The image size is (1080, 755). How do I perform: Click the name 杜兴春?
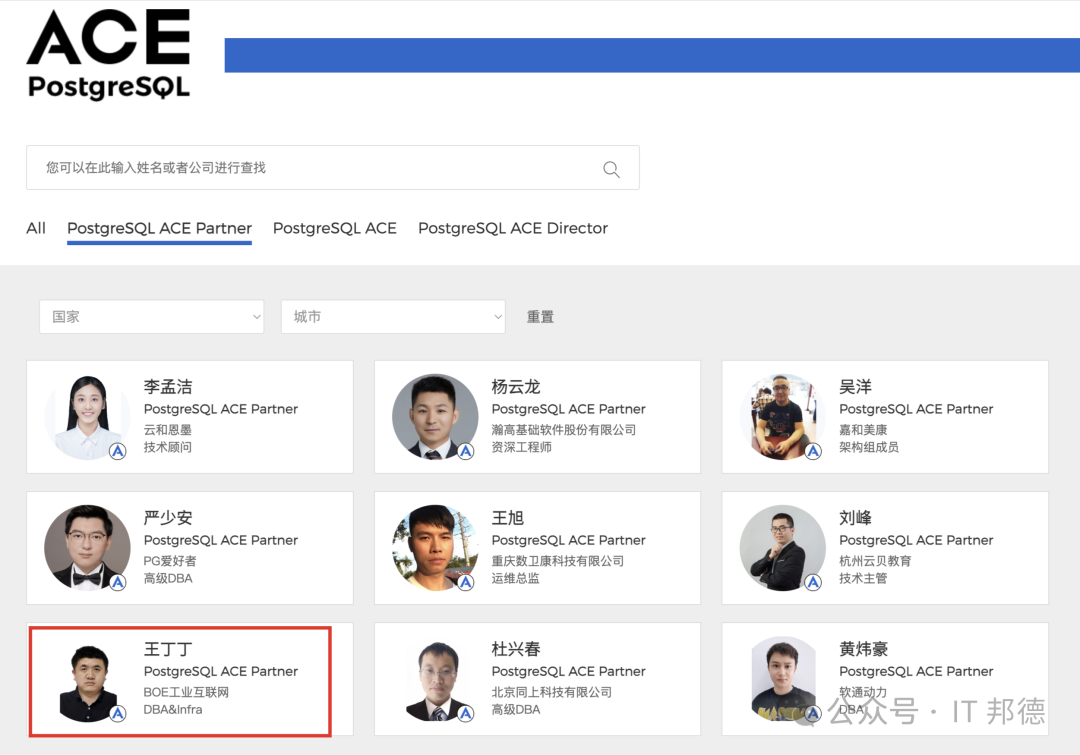pyautogui.click(x=516, y=649)
